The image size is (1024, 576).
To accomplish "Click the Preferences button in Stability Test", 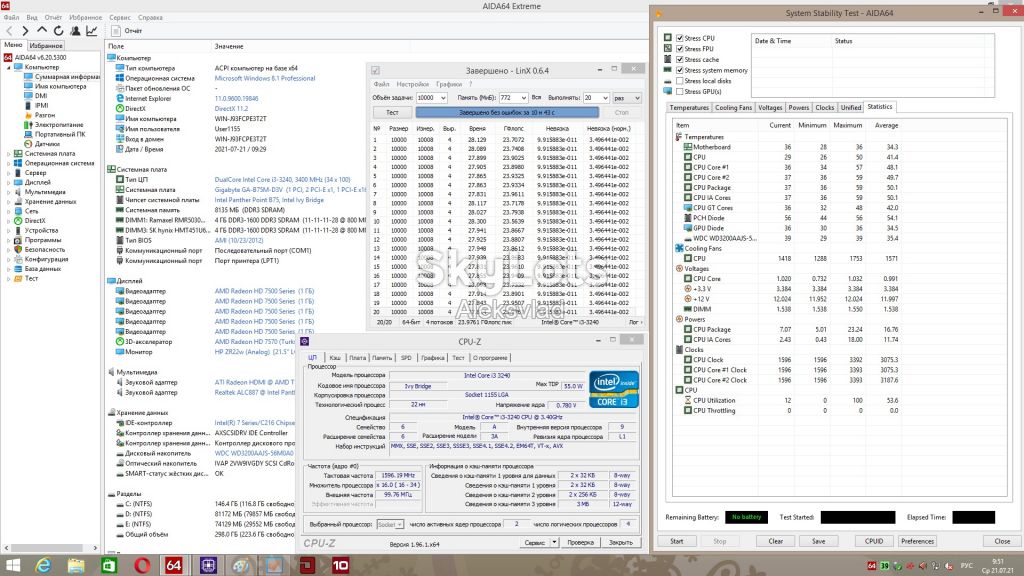I will (918, 541).
